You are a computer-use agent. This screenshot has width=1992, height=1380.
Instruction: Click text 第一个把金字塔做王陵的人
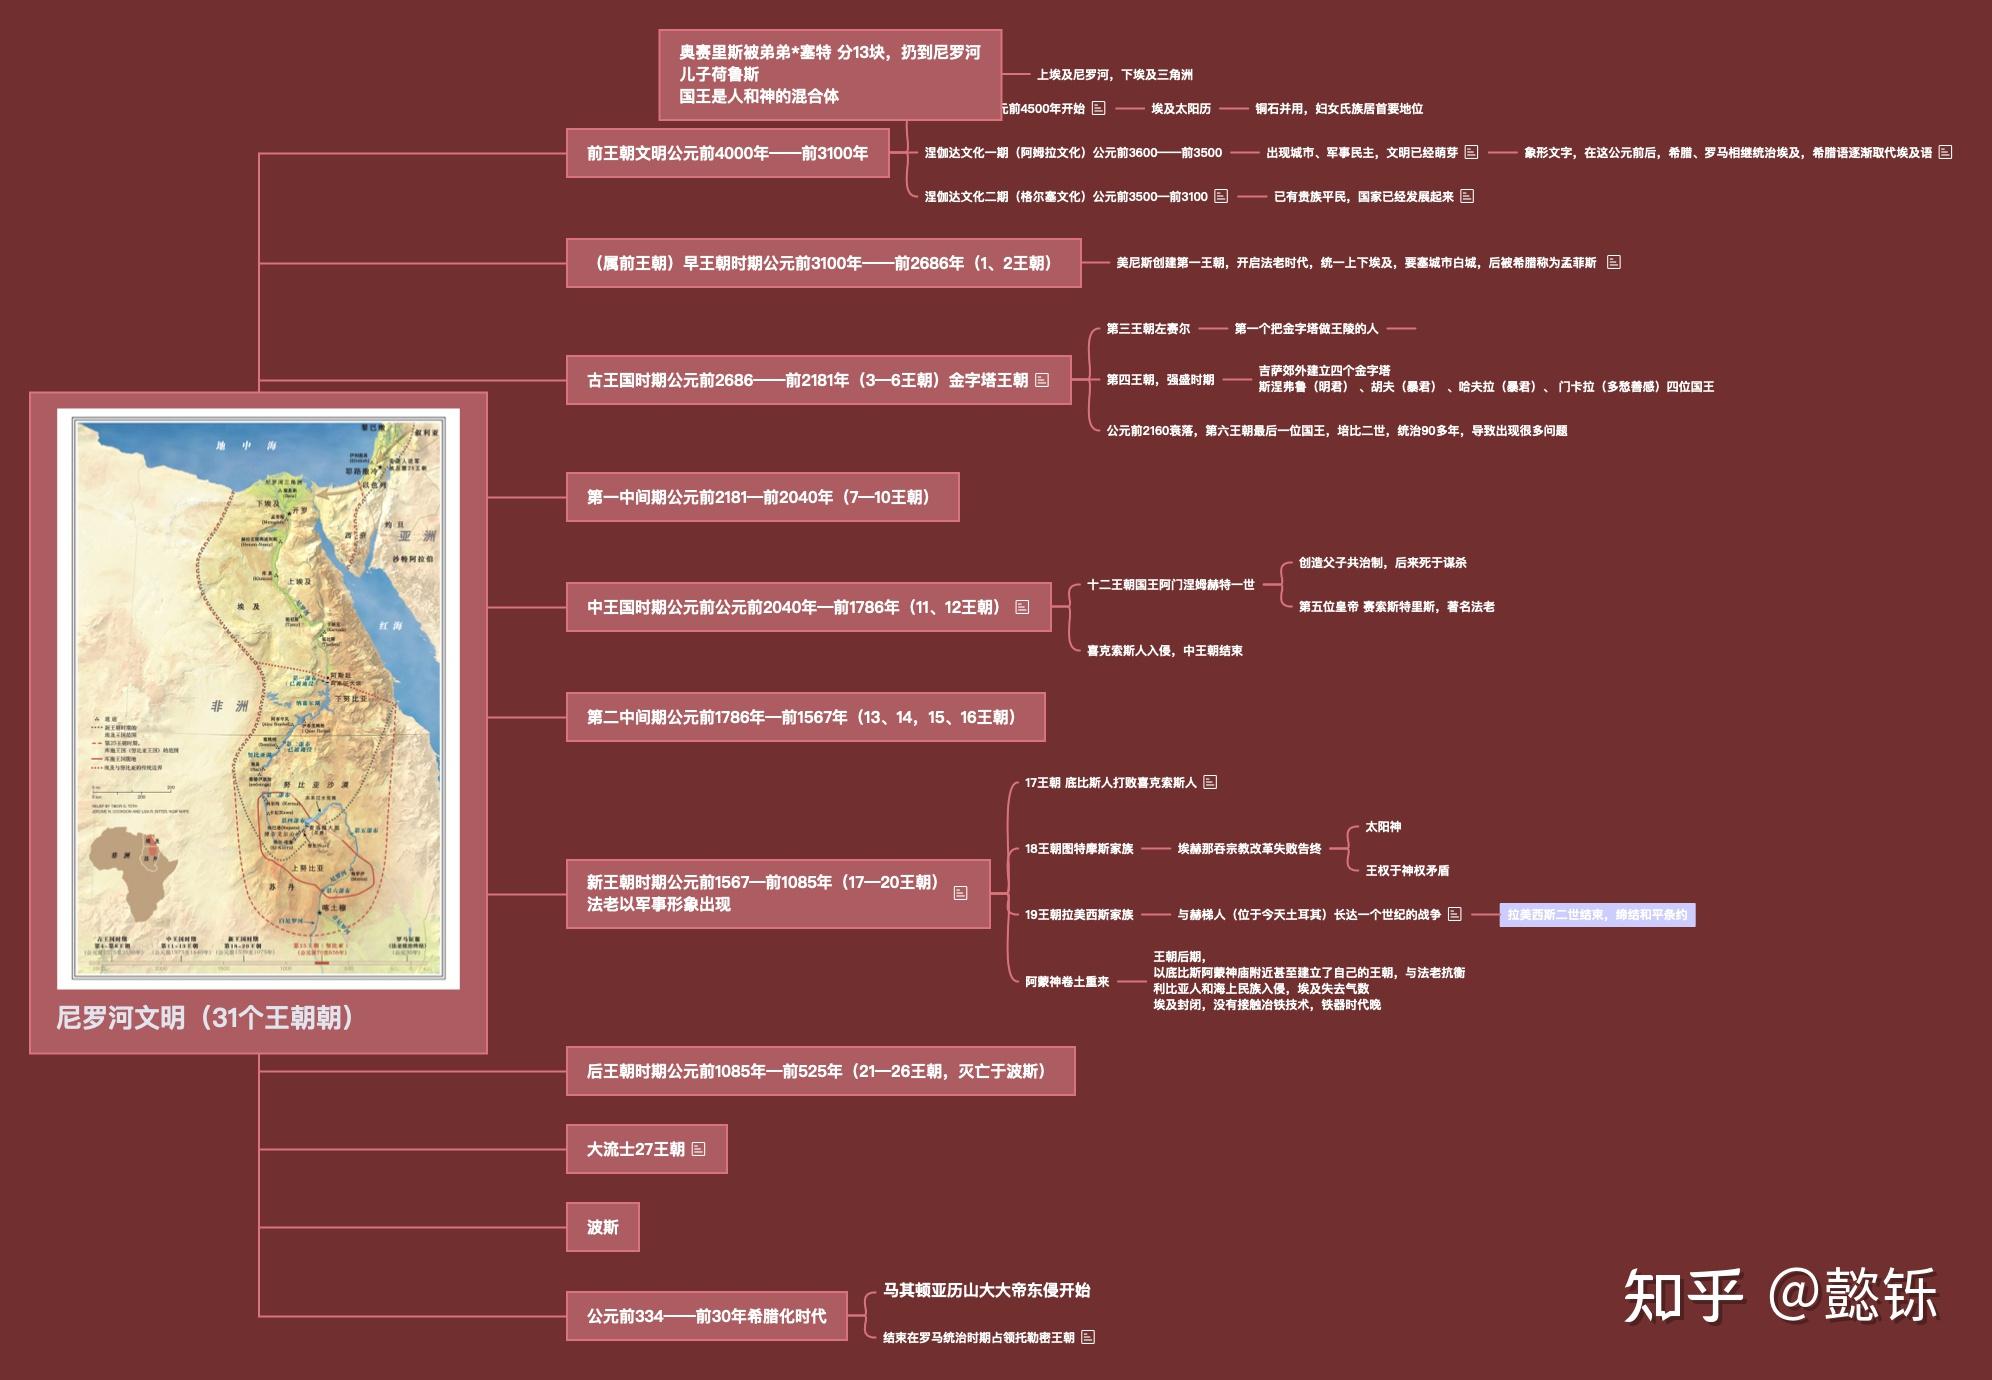(x=1306, y=328)
